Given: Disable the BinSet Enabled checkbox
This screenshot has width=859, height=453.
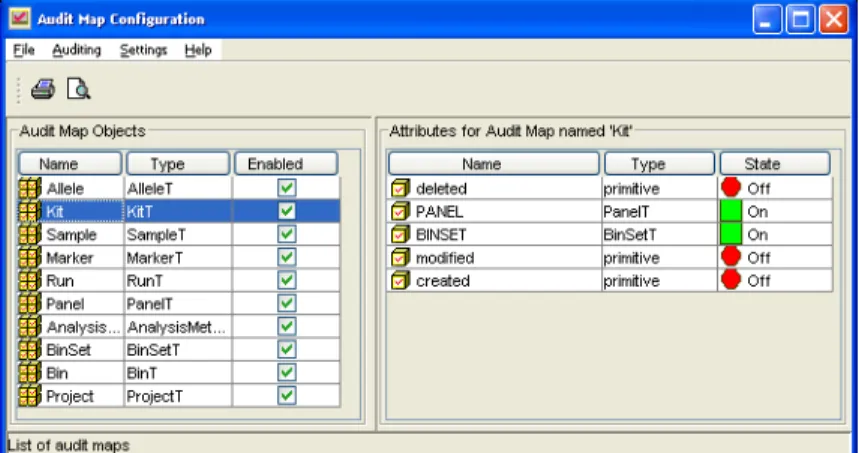Looking at the screenshot, I should 287,349.
